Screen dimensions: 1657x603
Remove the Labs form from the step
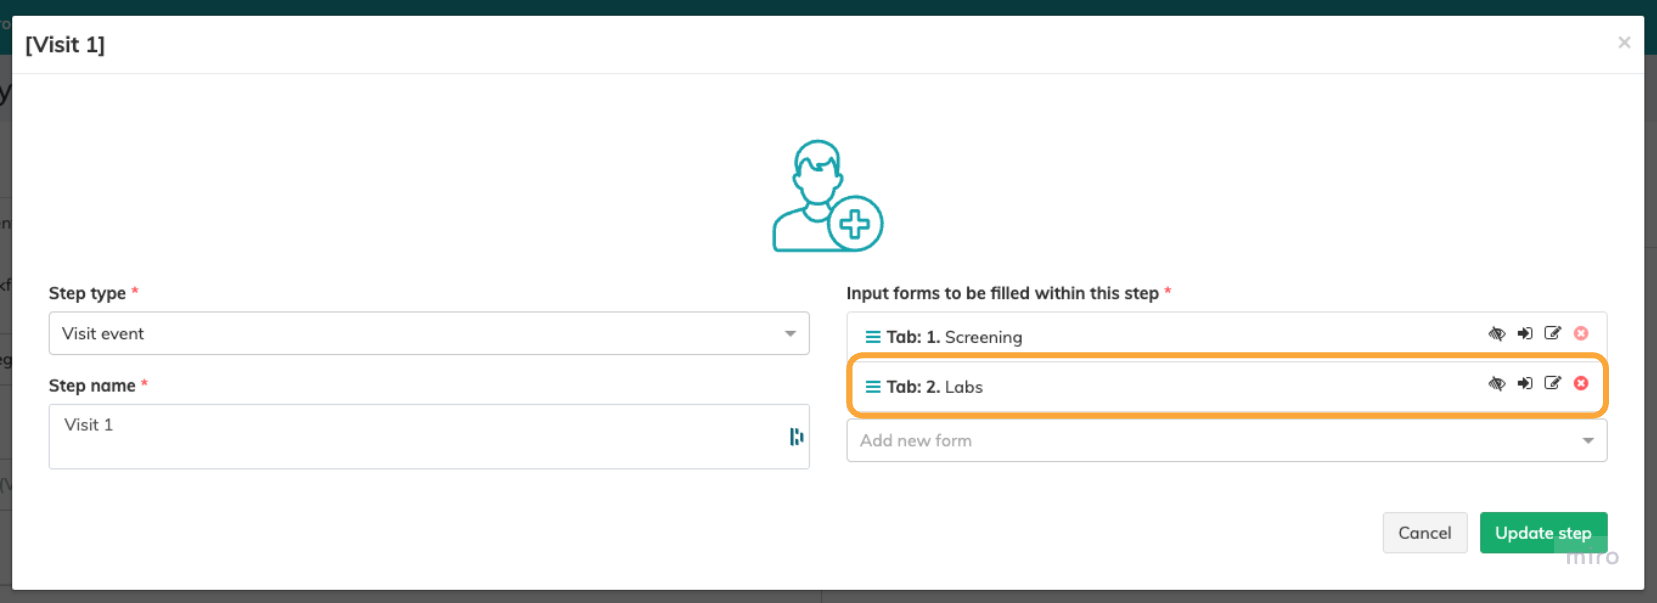pyautogui.click(x=1581, y=384)
